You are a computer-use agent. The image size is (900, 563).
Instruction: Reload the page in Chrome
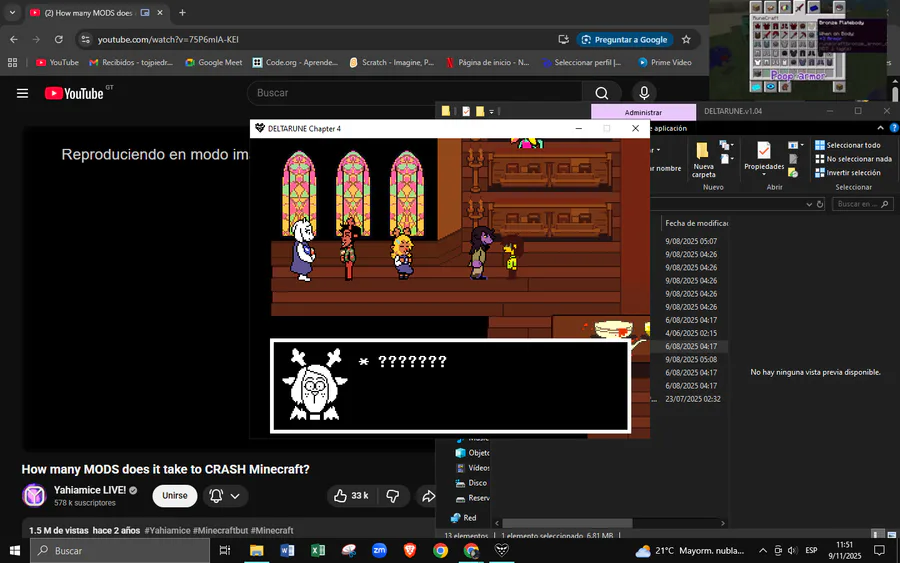[59, 40]
